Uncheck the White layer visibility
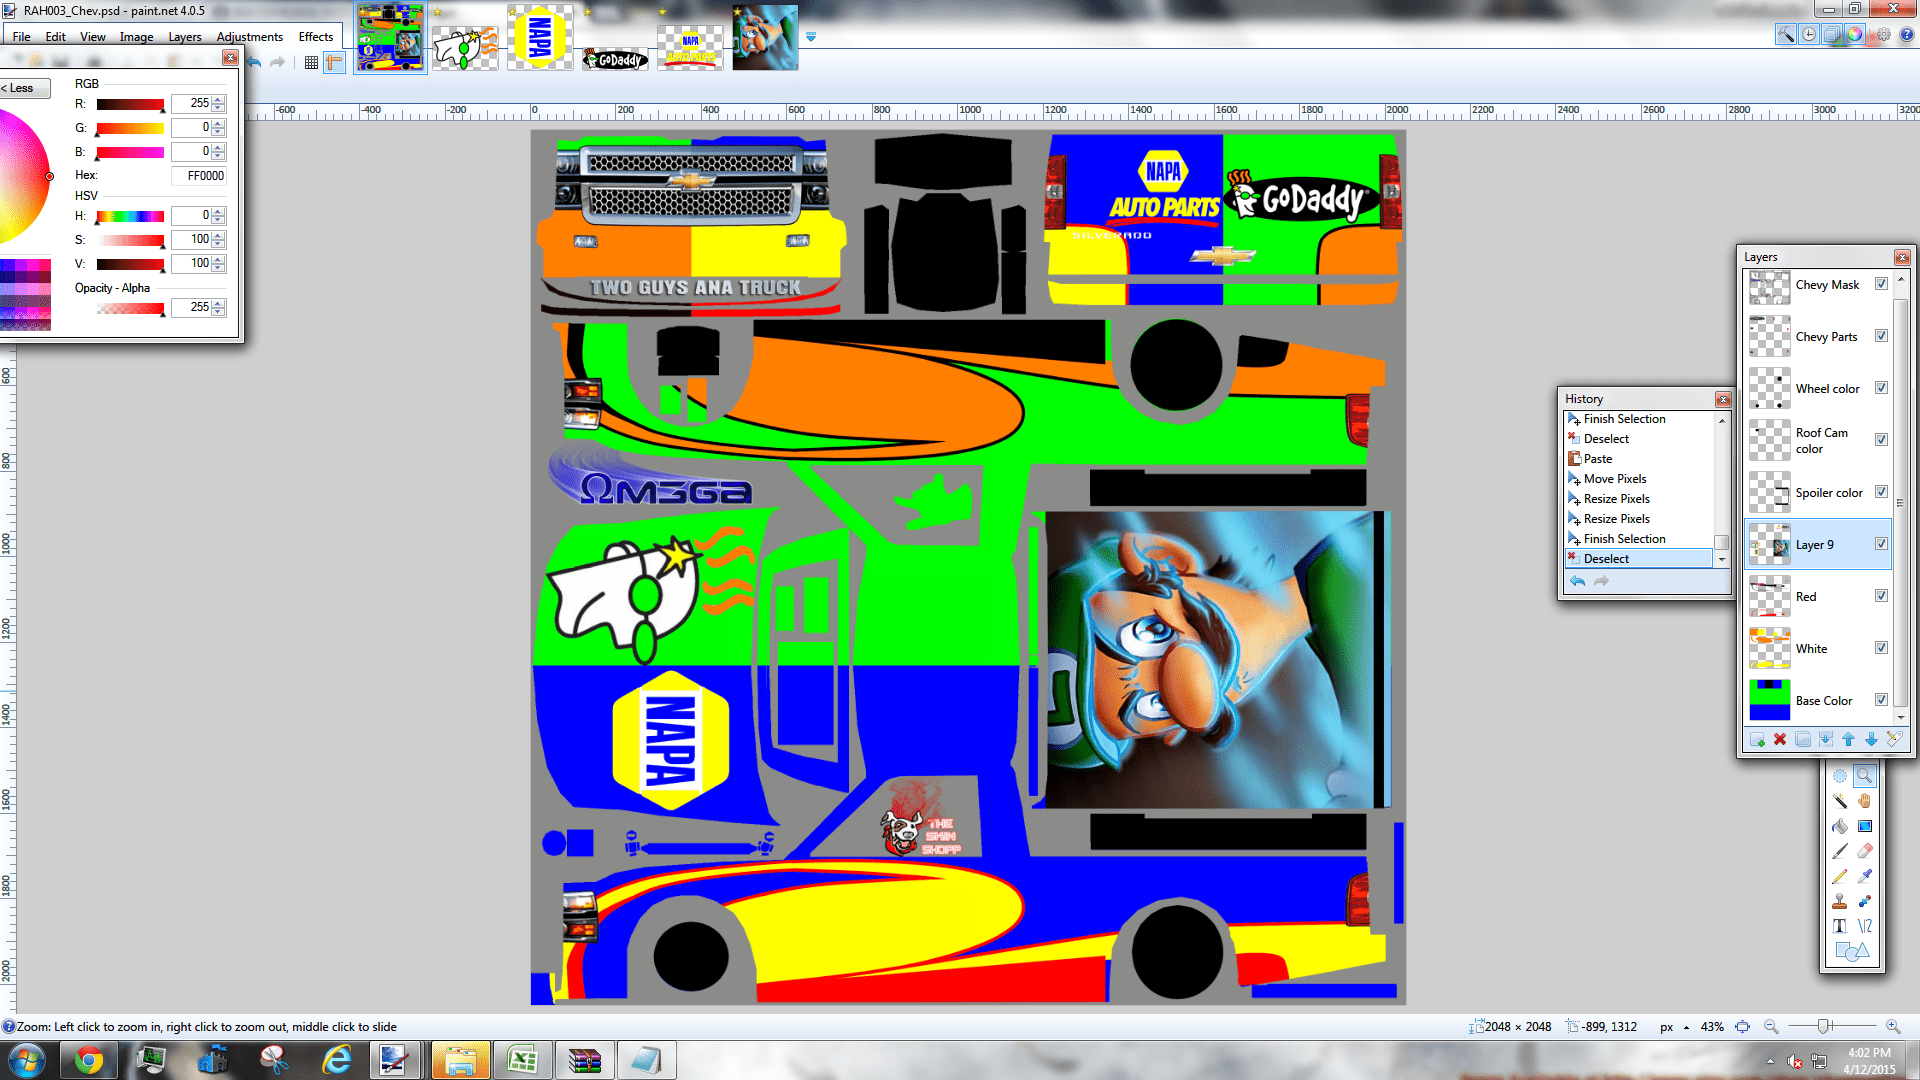This screenshot has height=1080, width=1920. click(1881, 648)
